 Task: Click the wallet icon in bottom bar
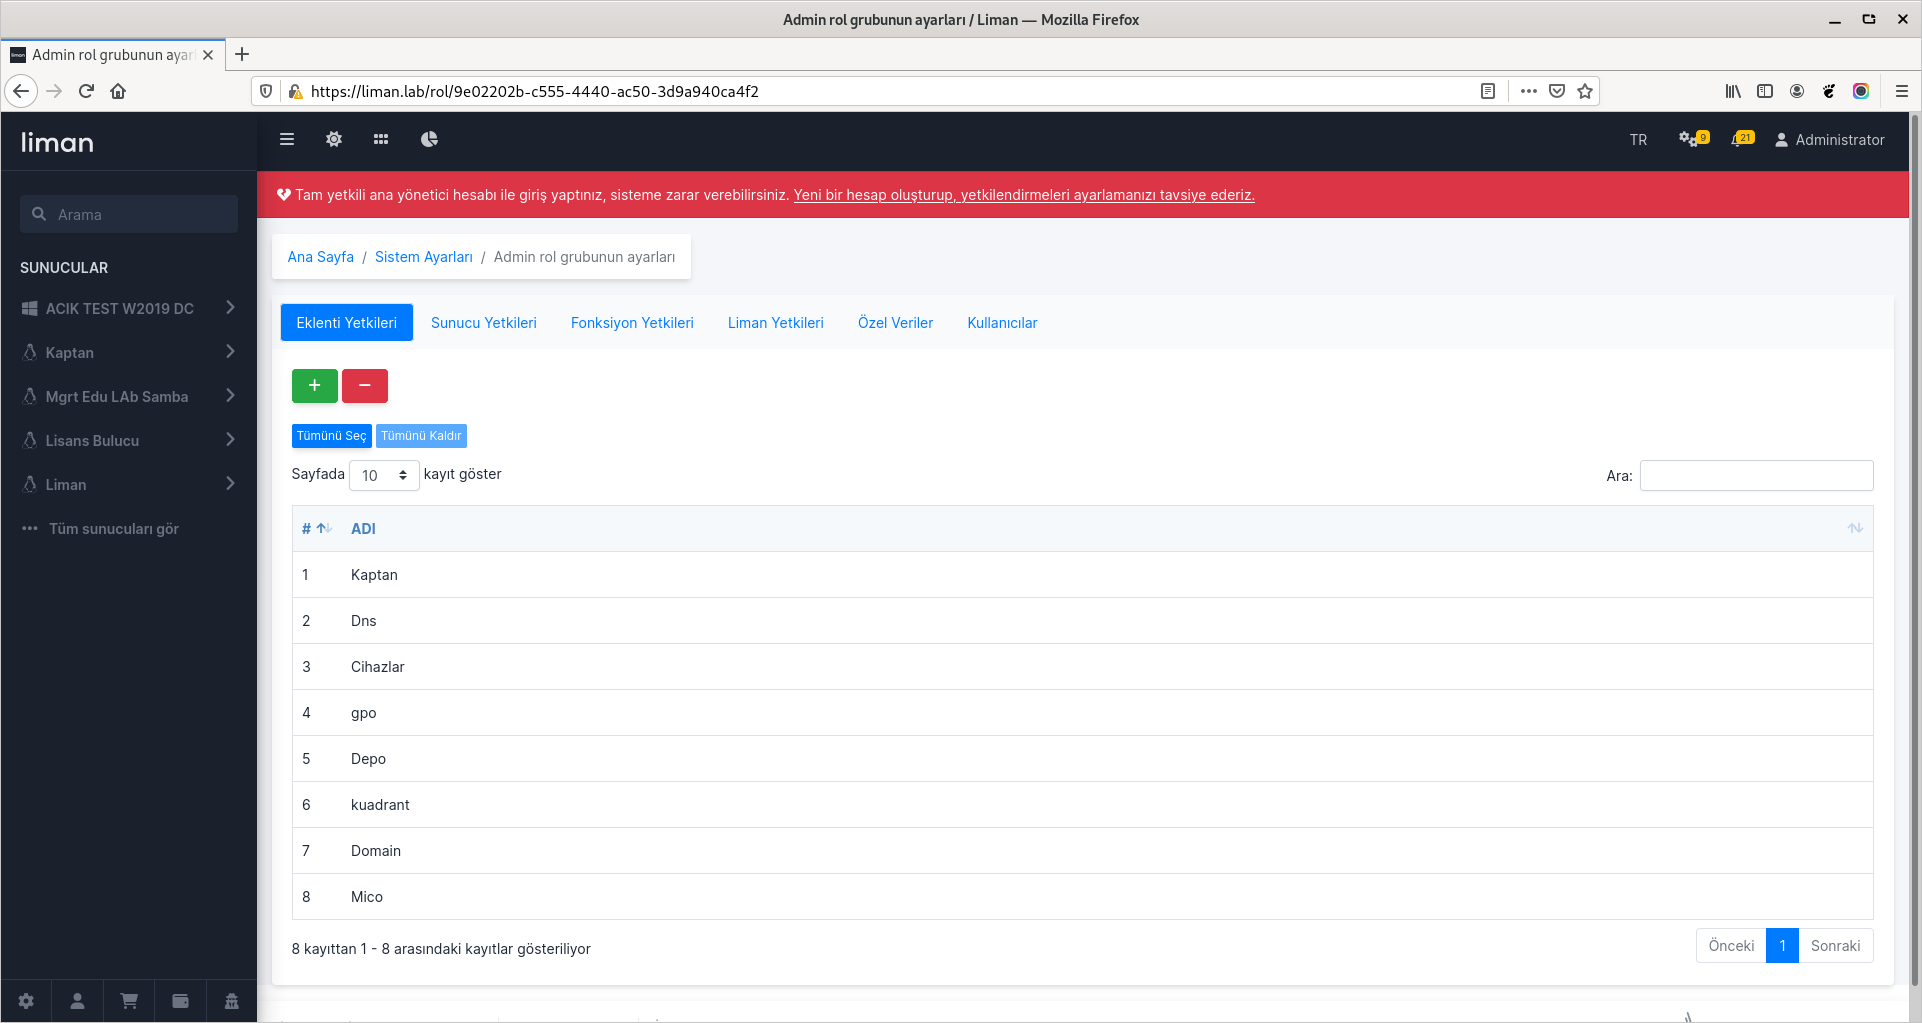[180, 1000]
